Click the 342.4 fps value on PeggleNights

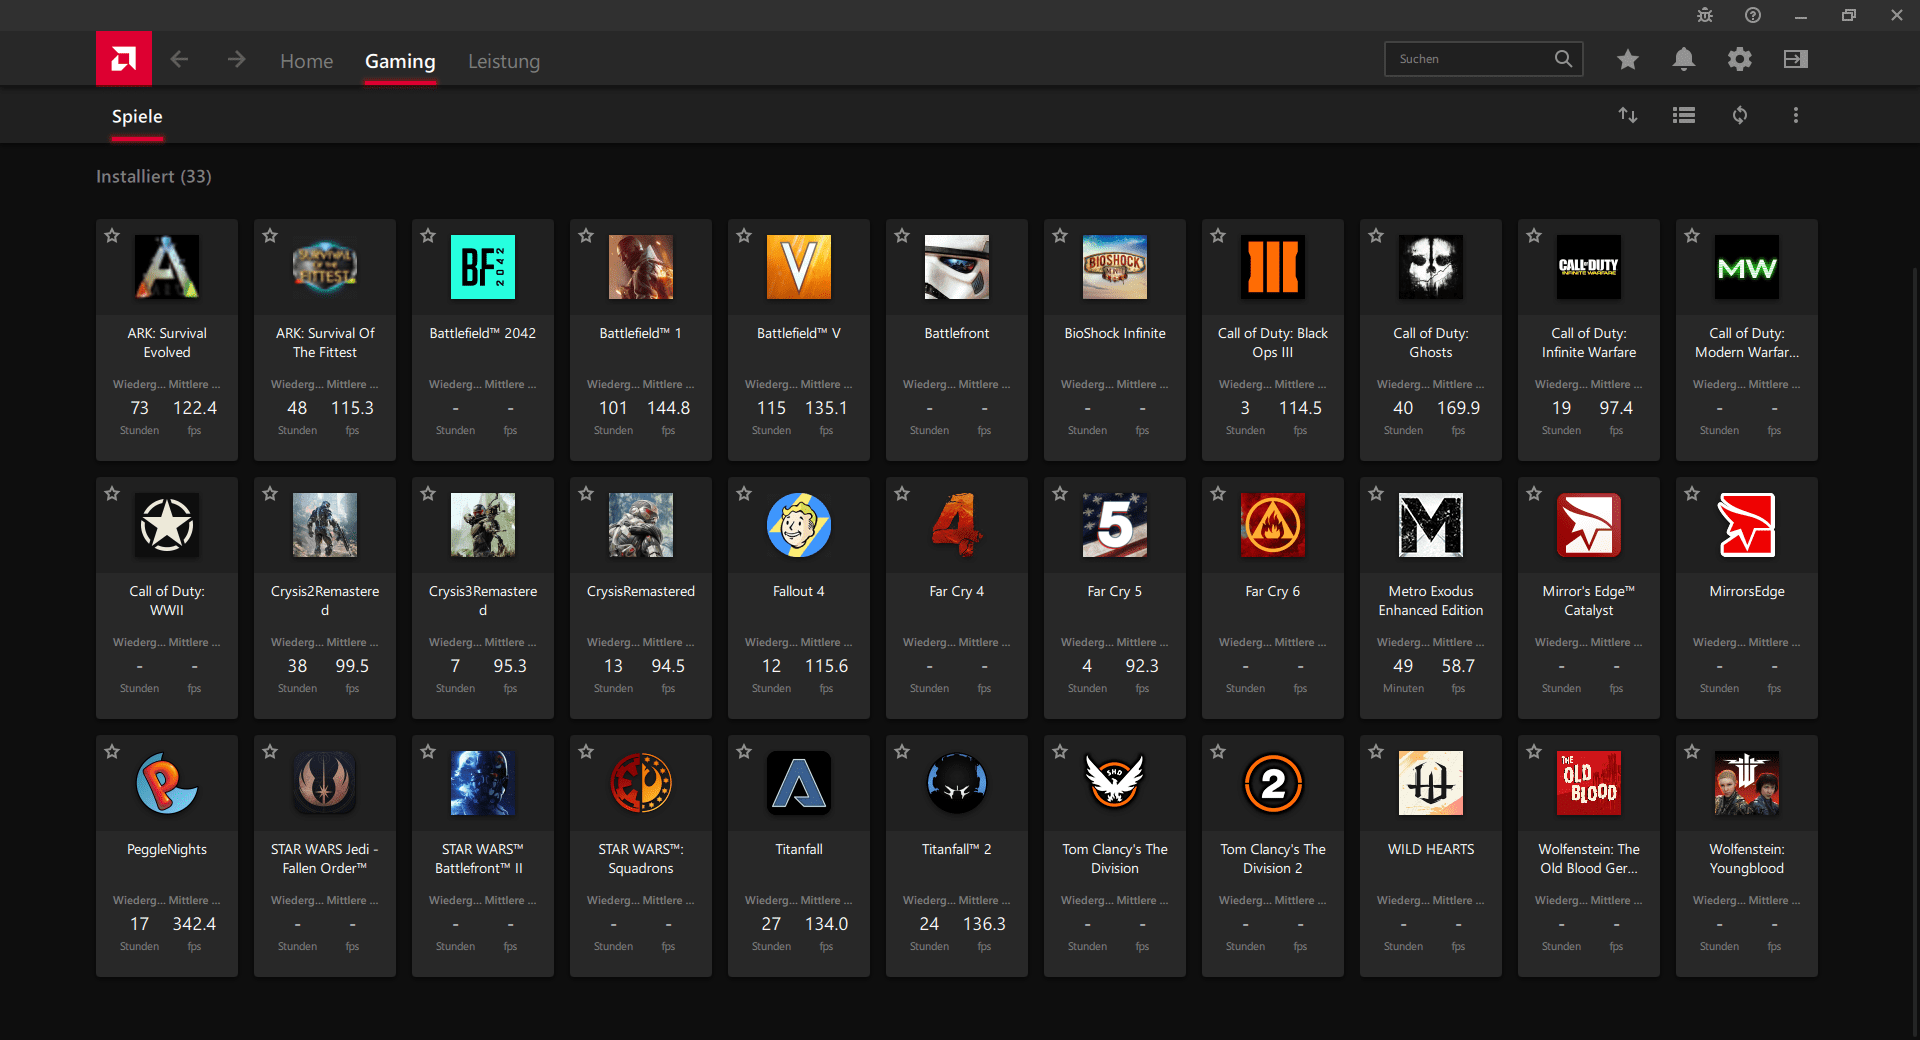click(x=194, y=924)
